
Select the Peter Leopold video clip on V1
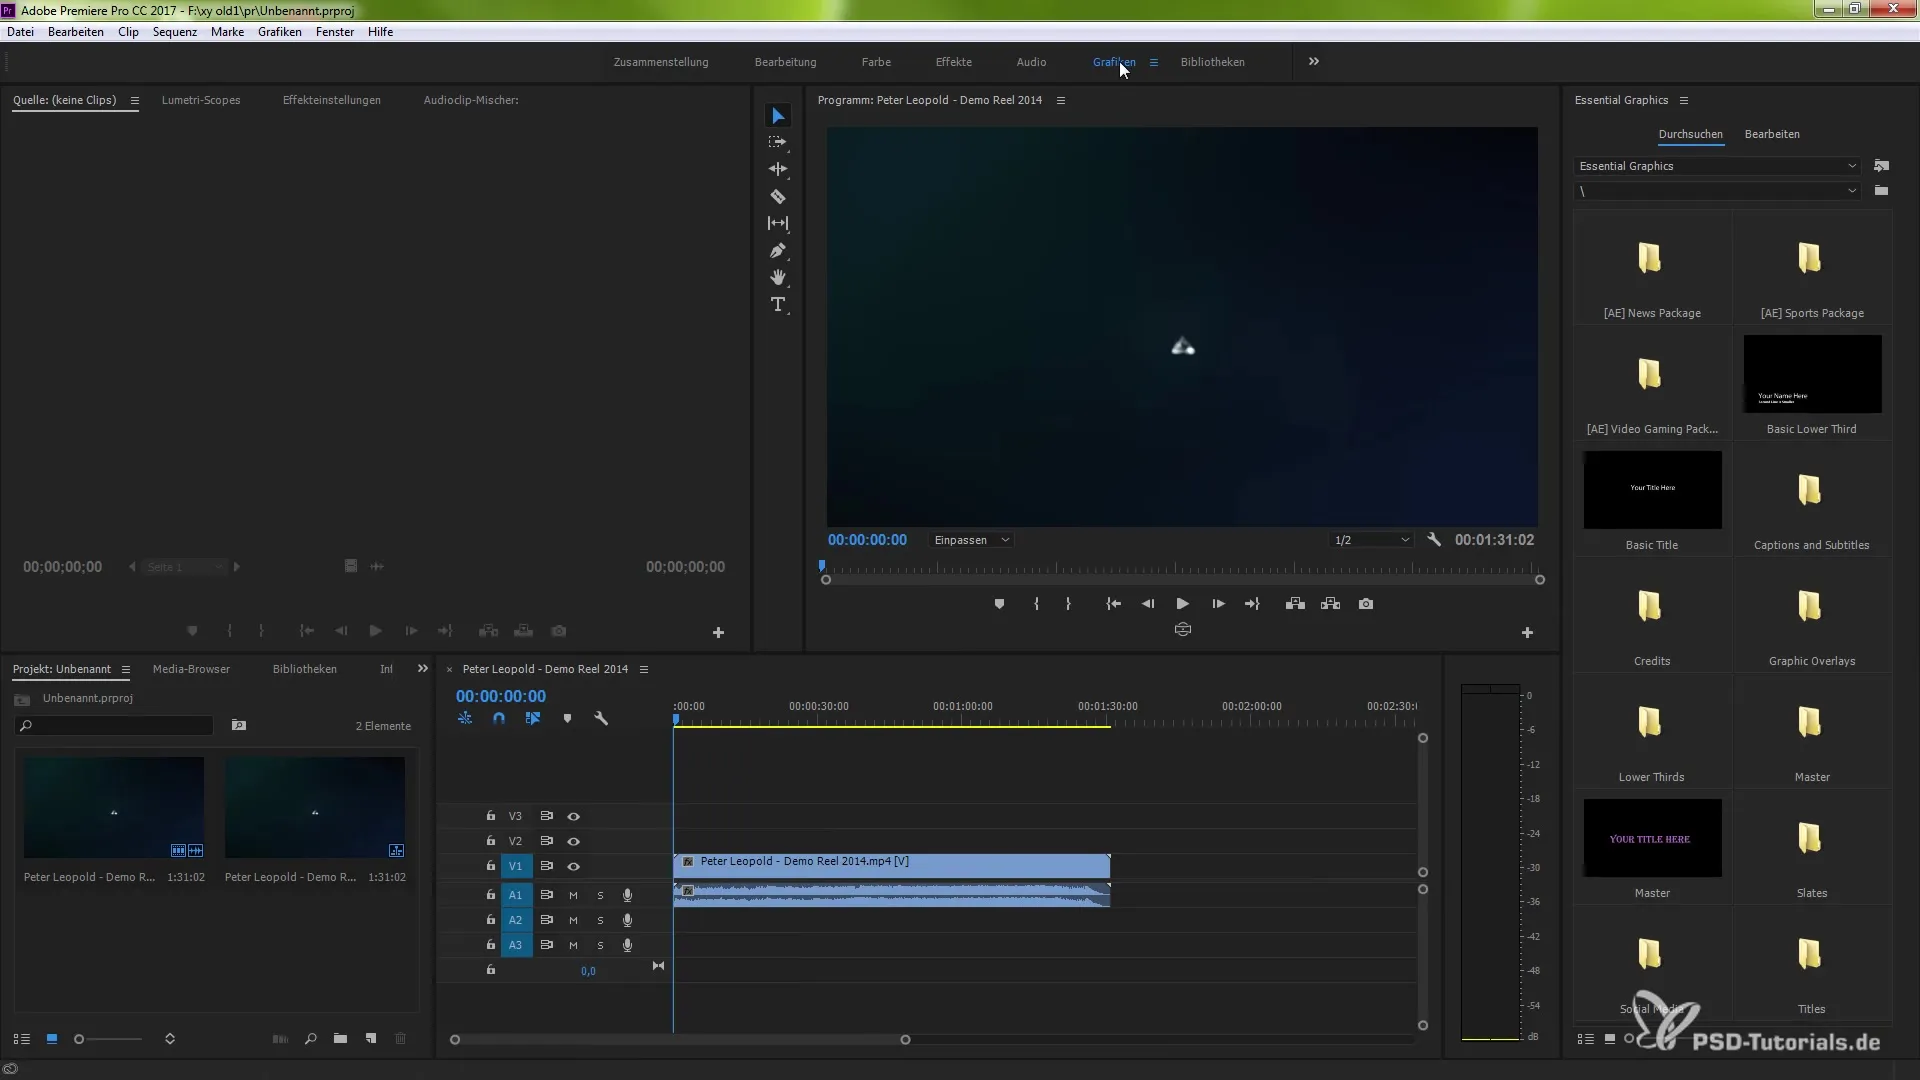(892, 866)
